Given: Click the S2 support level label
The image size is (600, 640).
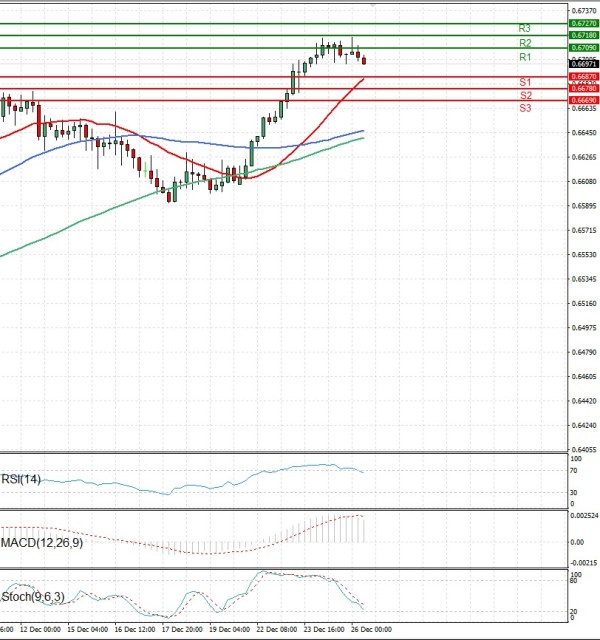Looking at the screenshot, I should click(524, 95).
